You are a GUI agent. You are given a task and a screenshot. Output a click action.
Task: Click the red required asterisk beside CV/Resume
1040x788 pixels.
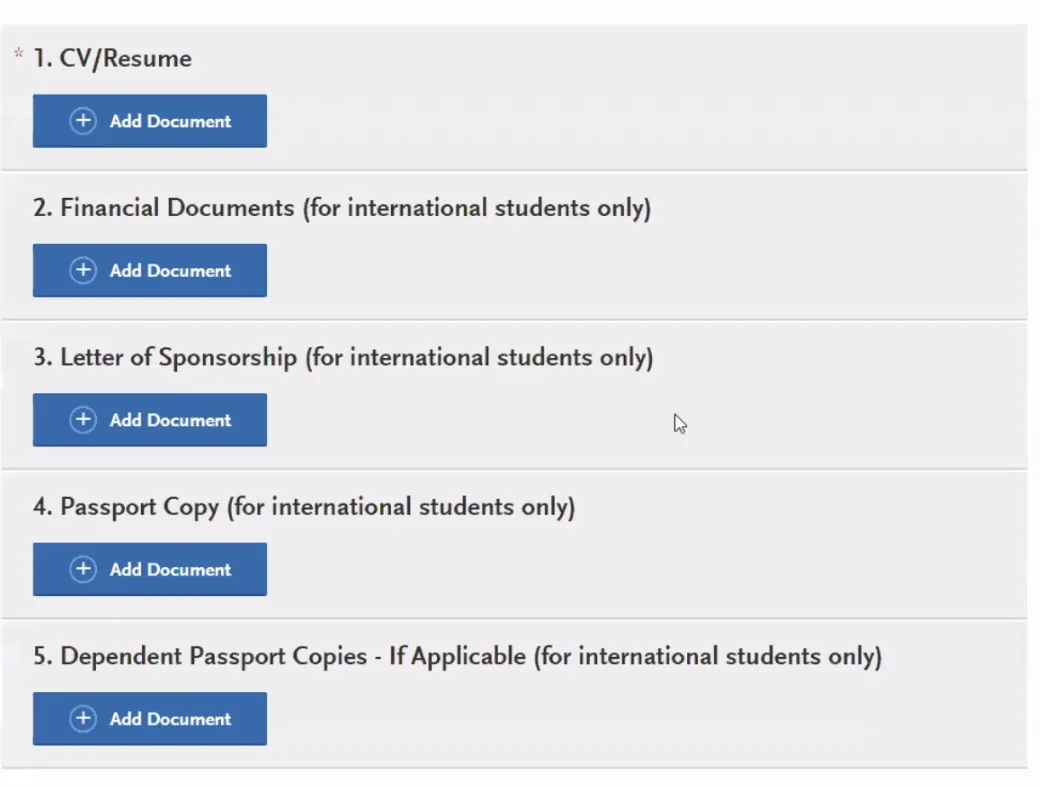coord(18,54)
